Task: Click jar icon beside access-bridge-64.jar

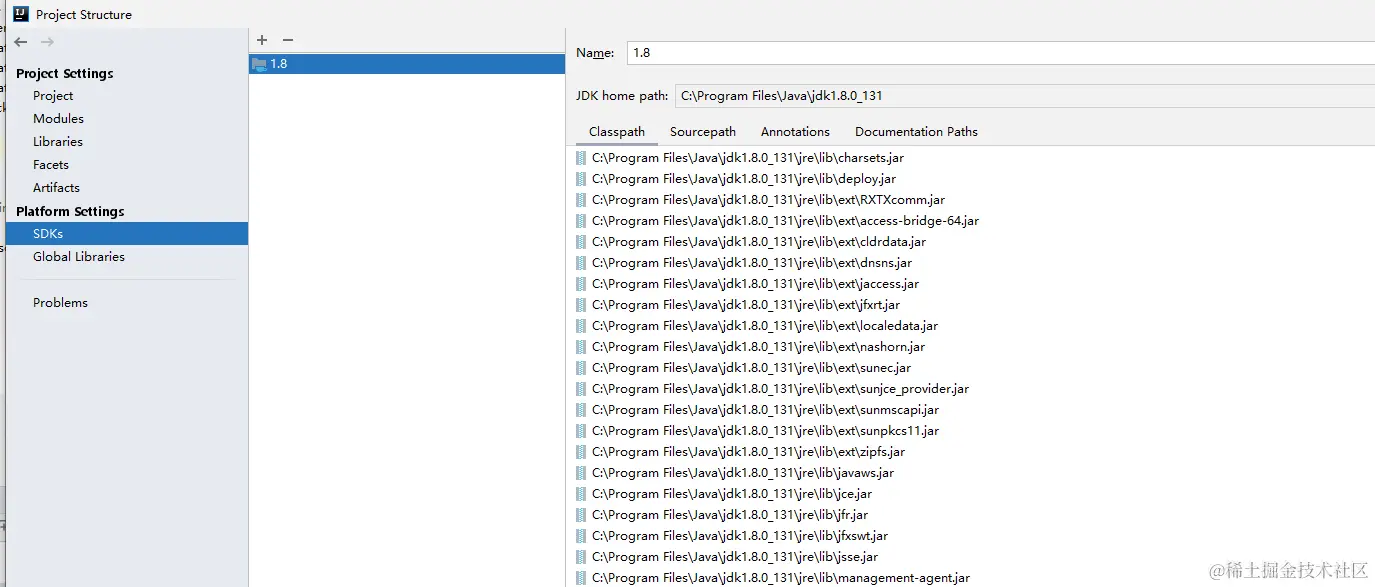Action: (581, 221)
